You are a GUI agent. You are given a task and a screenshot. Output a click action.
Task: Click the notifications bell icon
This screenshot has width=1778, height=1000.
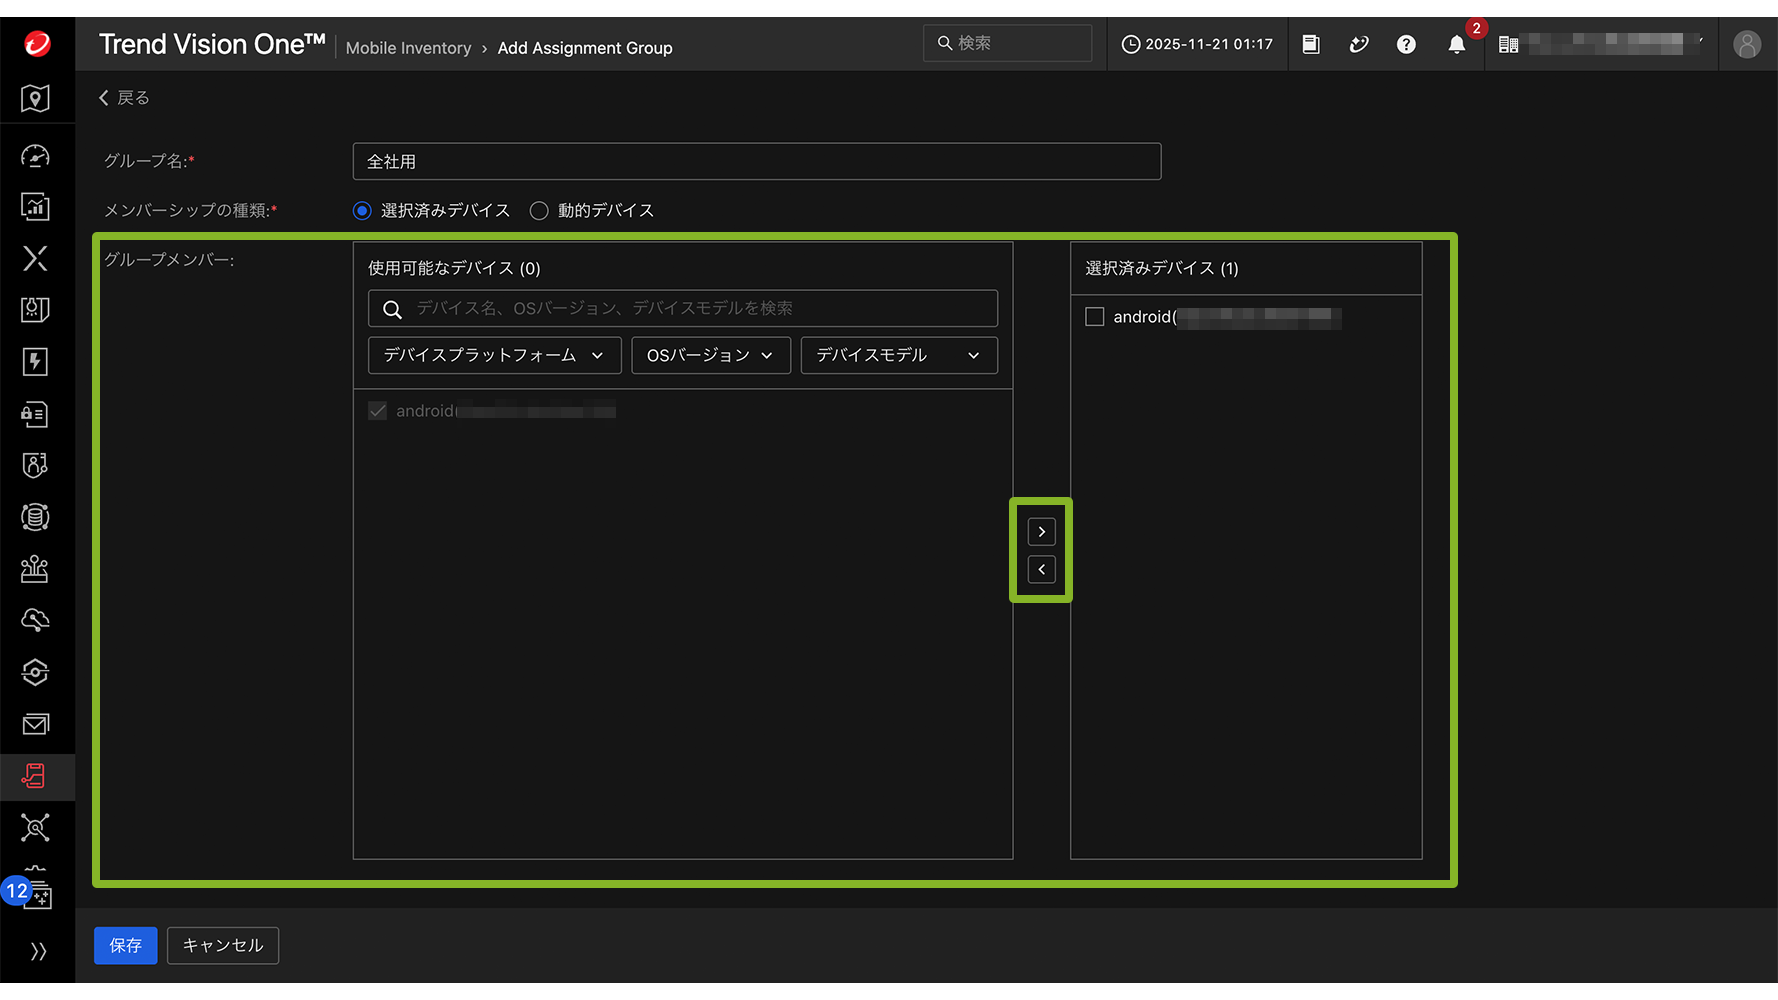click(1456, 45)
